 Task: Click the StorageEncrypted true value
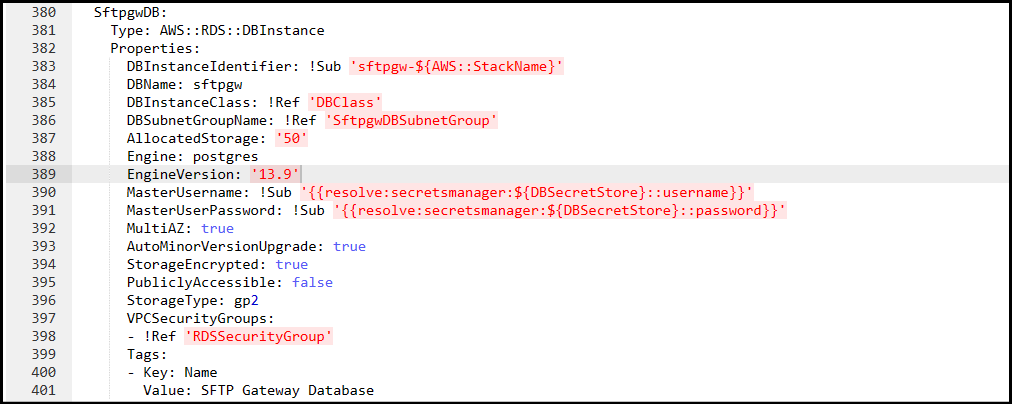(292, 265)
